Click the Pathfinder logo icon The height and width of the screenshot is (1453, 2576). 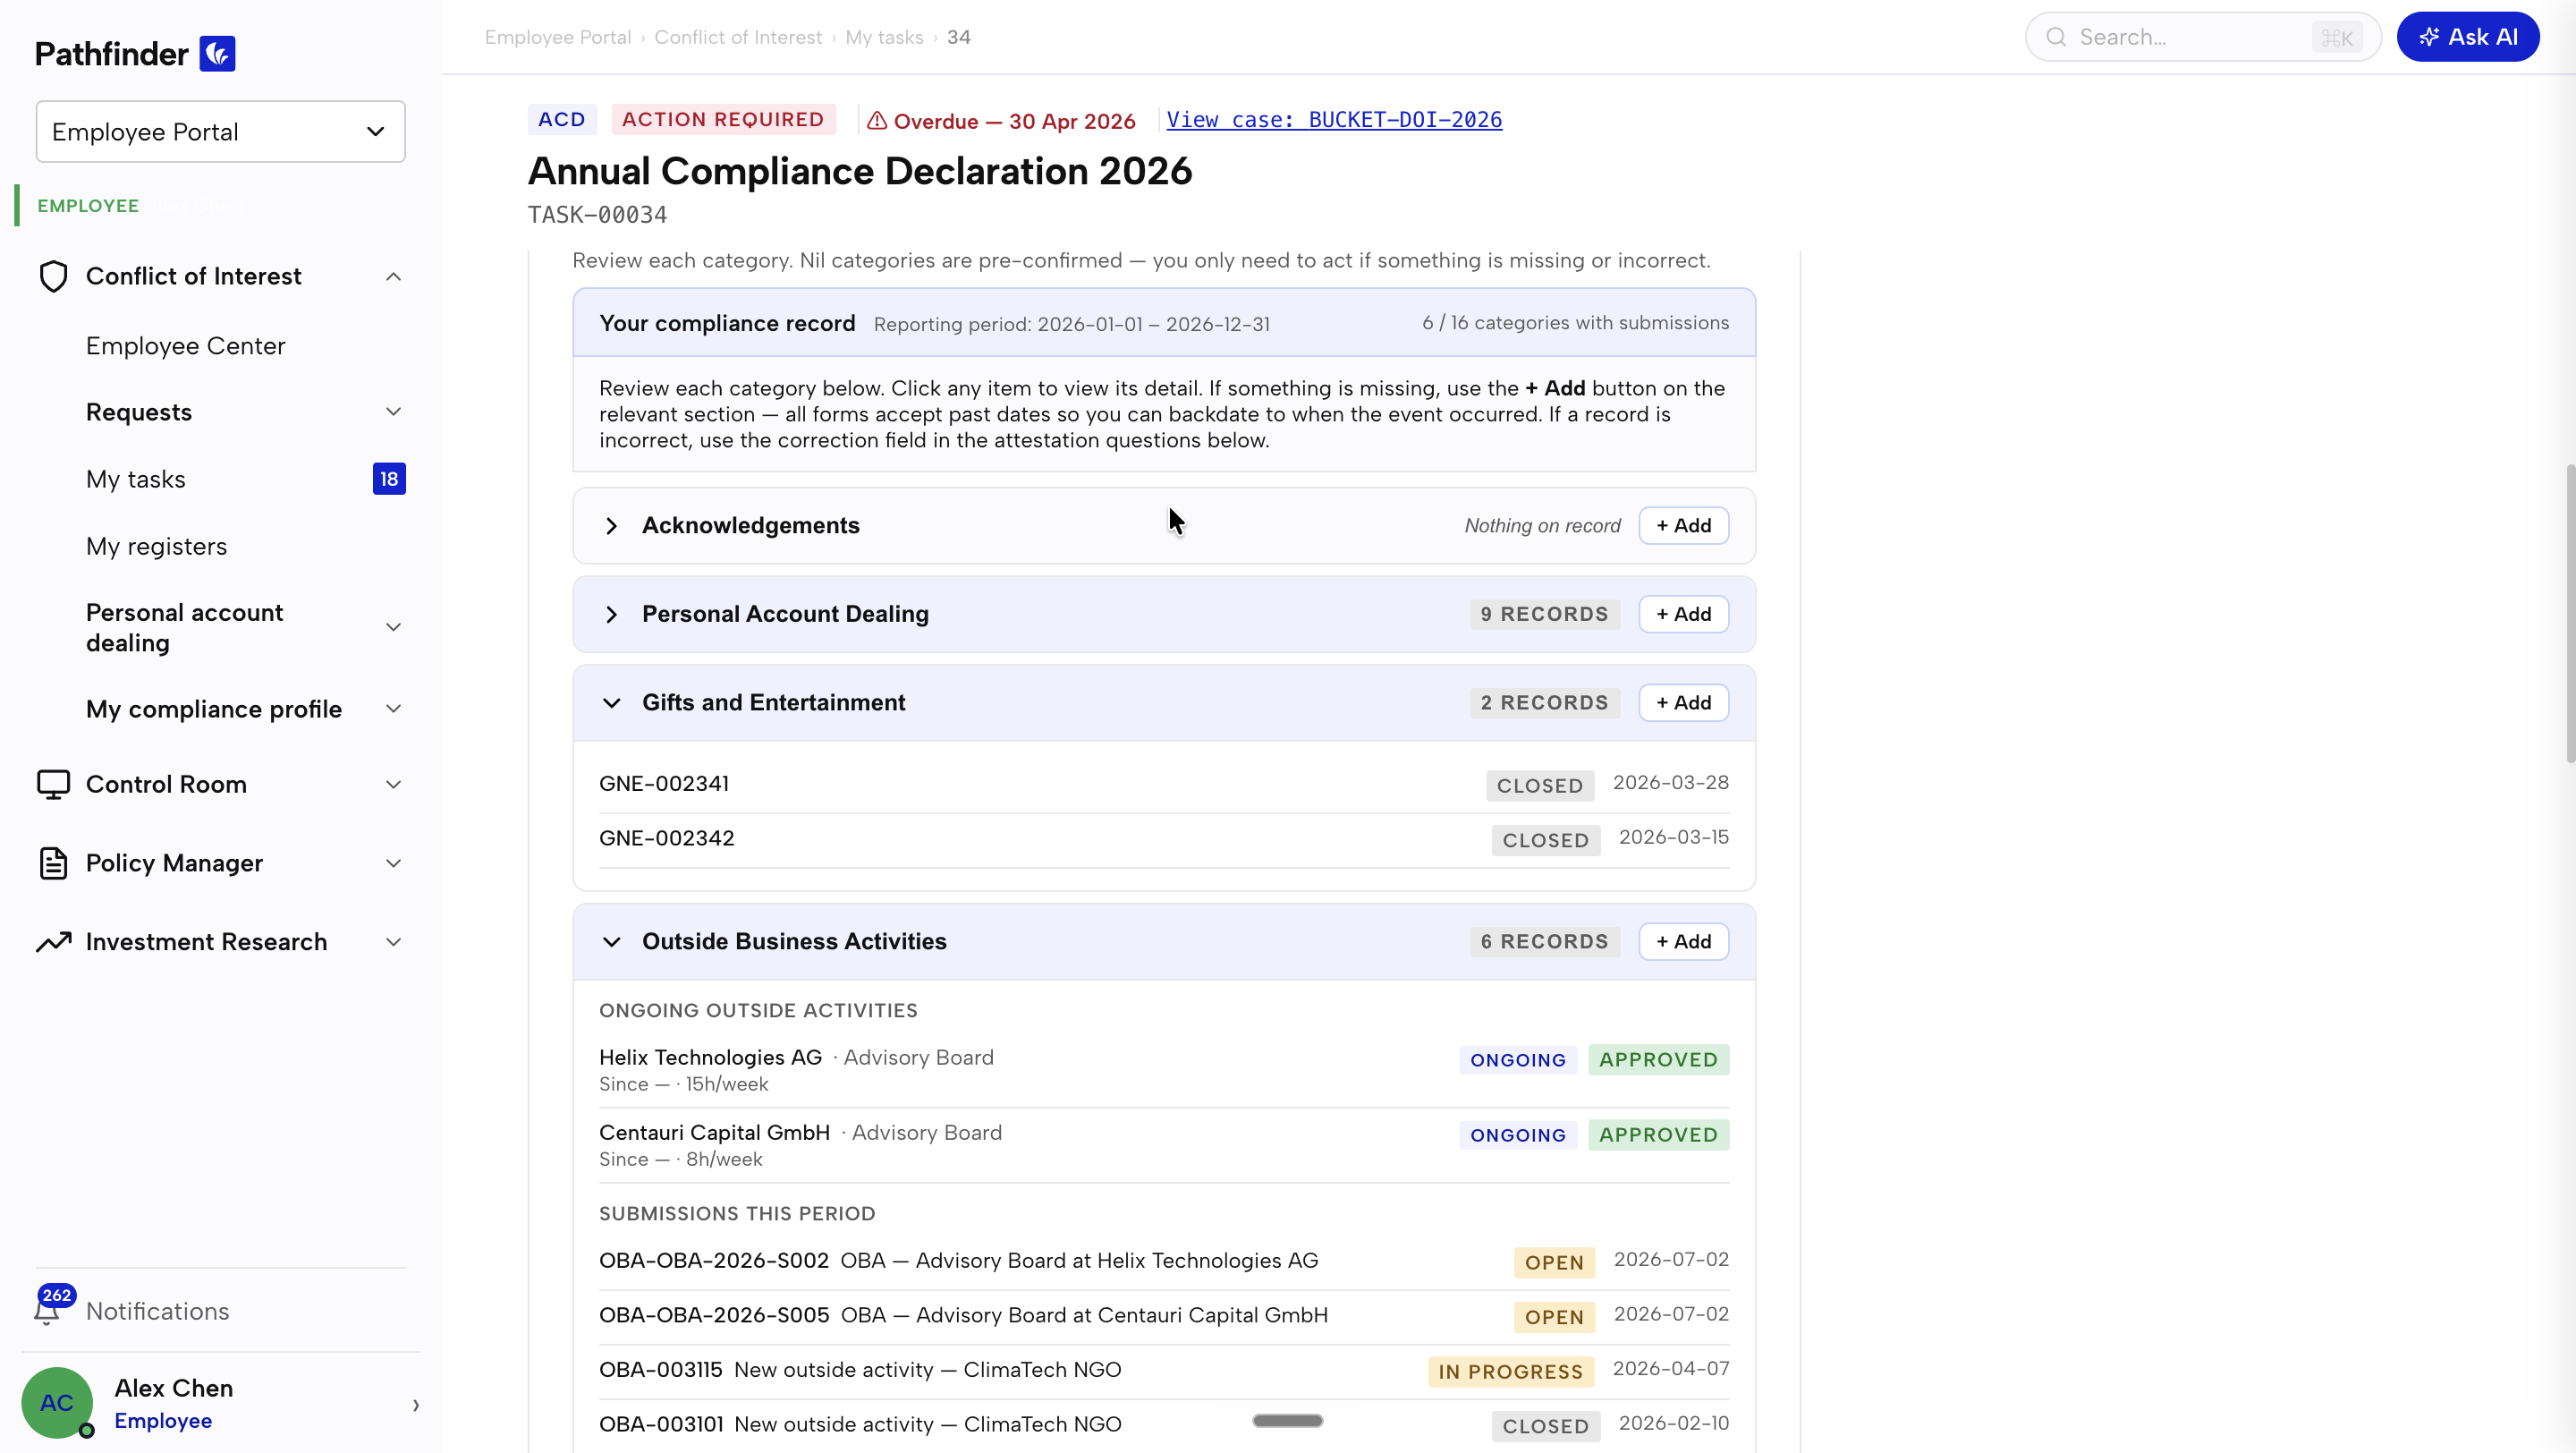(217, 53)
